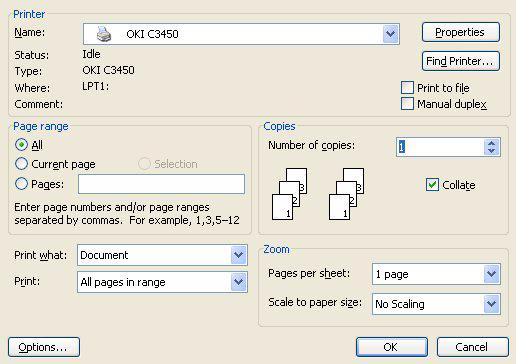Enable Manual duplex checkbox

[407, 103]
